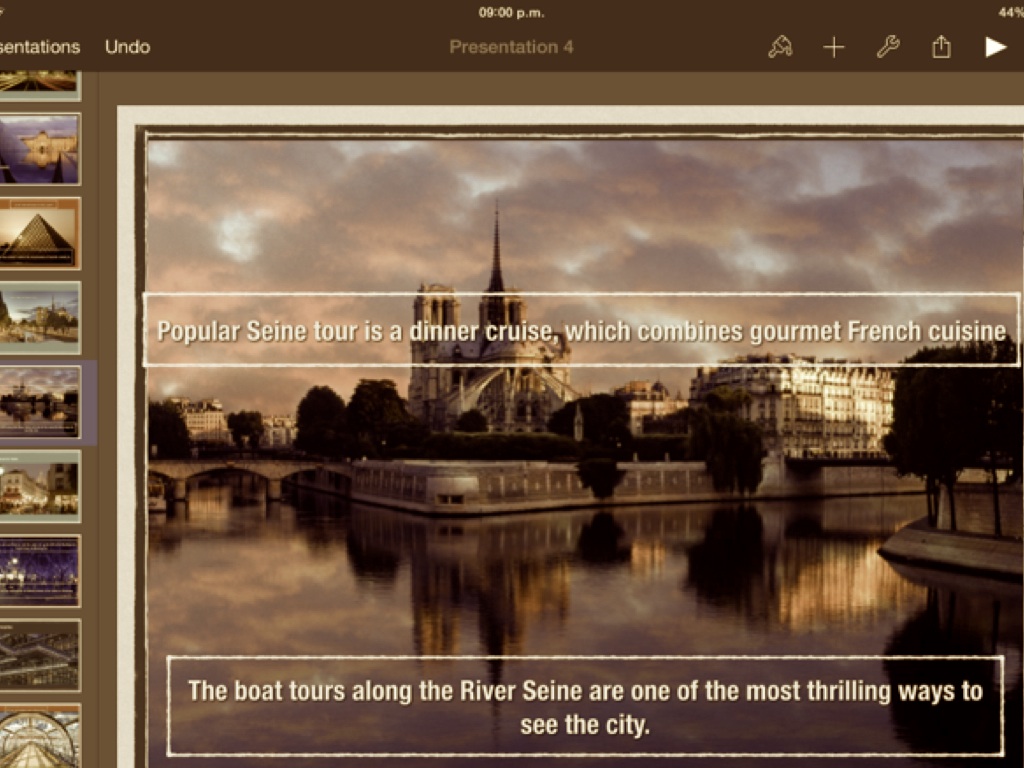
Task: Select the currently highlighted Notre Dame river thumbnail
Action: 40,401
